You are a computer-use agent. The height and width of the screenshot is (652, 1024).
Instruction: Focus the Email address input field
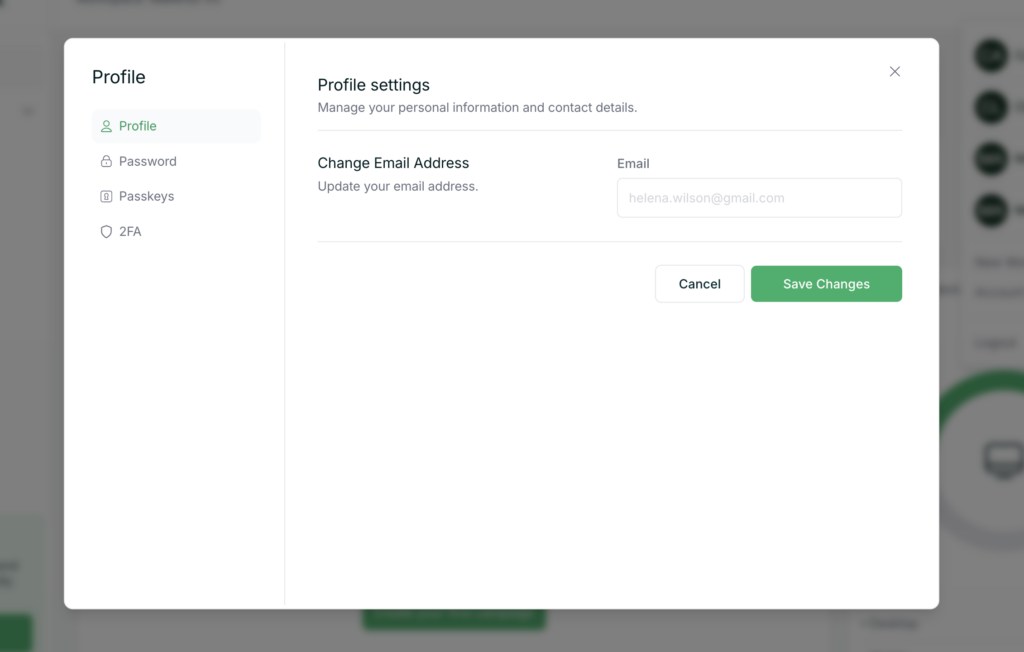759,198
